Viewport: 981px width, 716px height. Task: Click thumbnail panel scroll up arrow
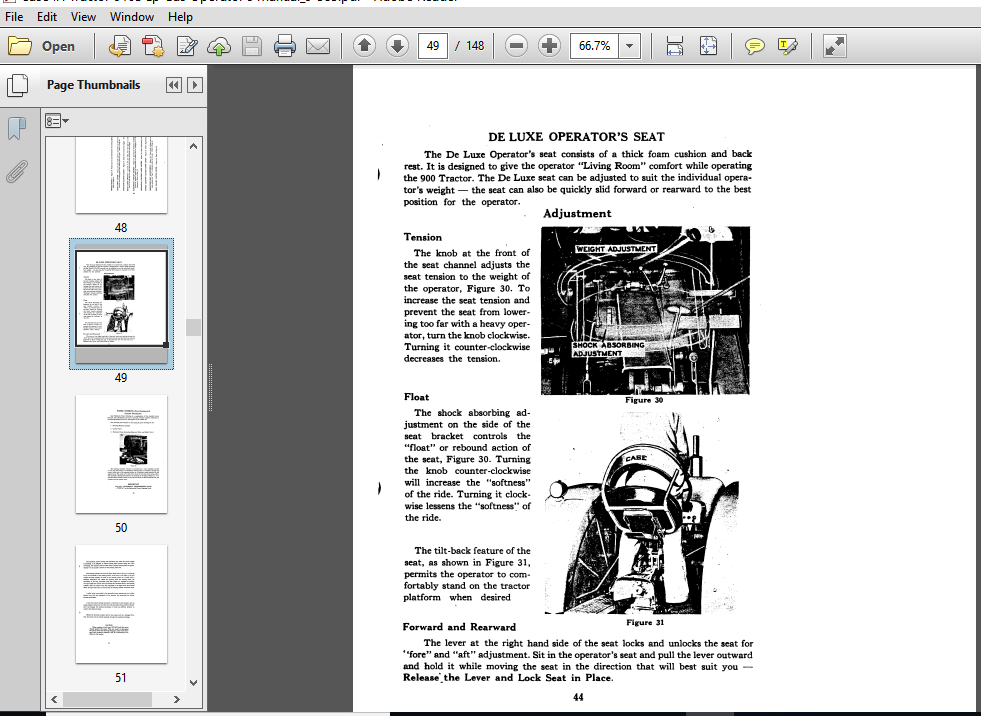[x=193, y=146]
